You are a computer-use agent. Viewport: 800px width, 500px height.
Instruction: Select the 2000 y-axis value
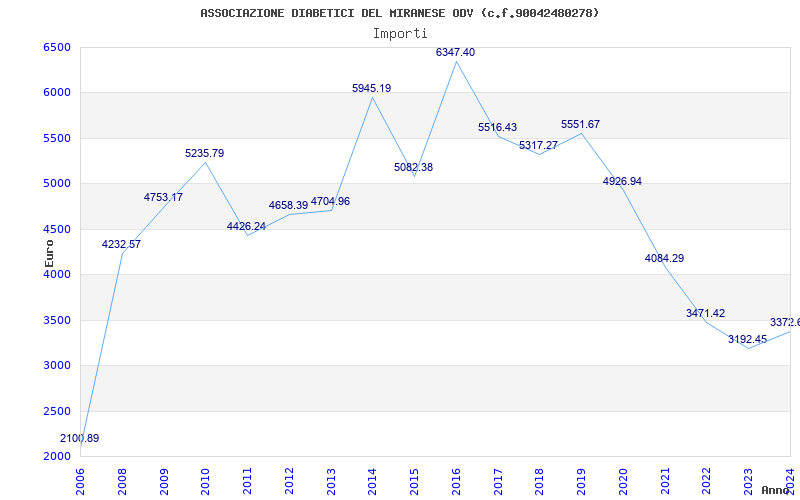[57, 457]
